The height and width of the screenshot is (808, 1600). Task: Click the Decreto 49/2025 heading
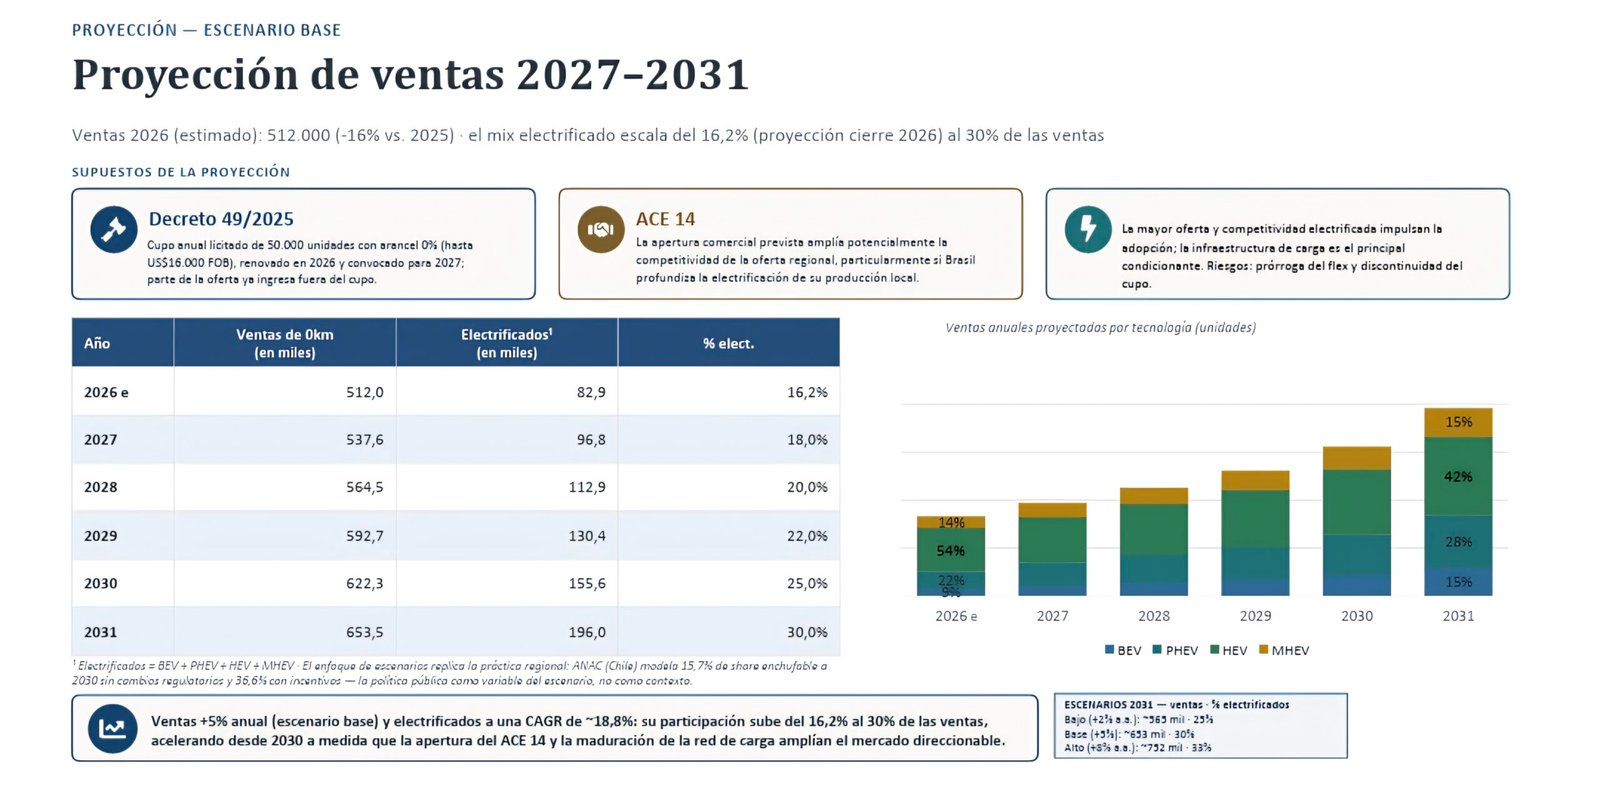(221, 219)
